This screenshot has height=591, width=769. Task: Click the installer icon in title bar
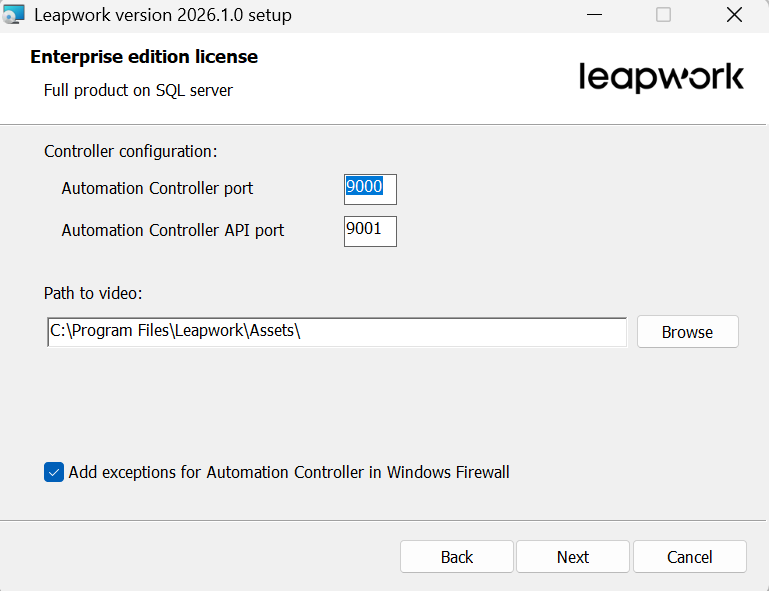click(13, 14)
